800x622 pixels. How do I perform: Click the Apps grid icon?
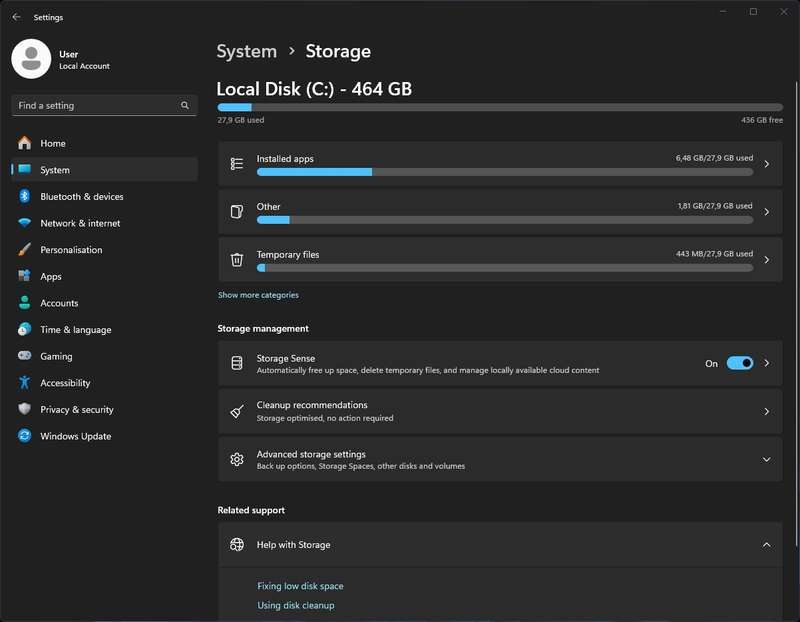(x=24, y=276)
